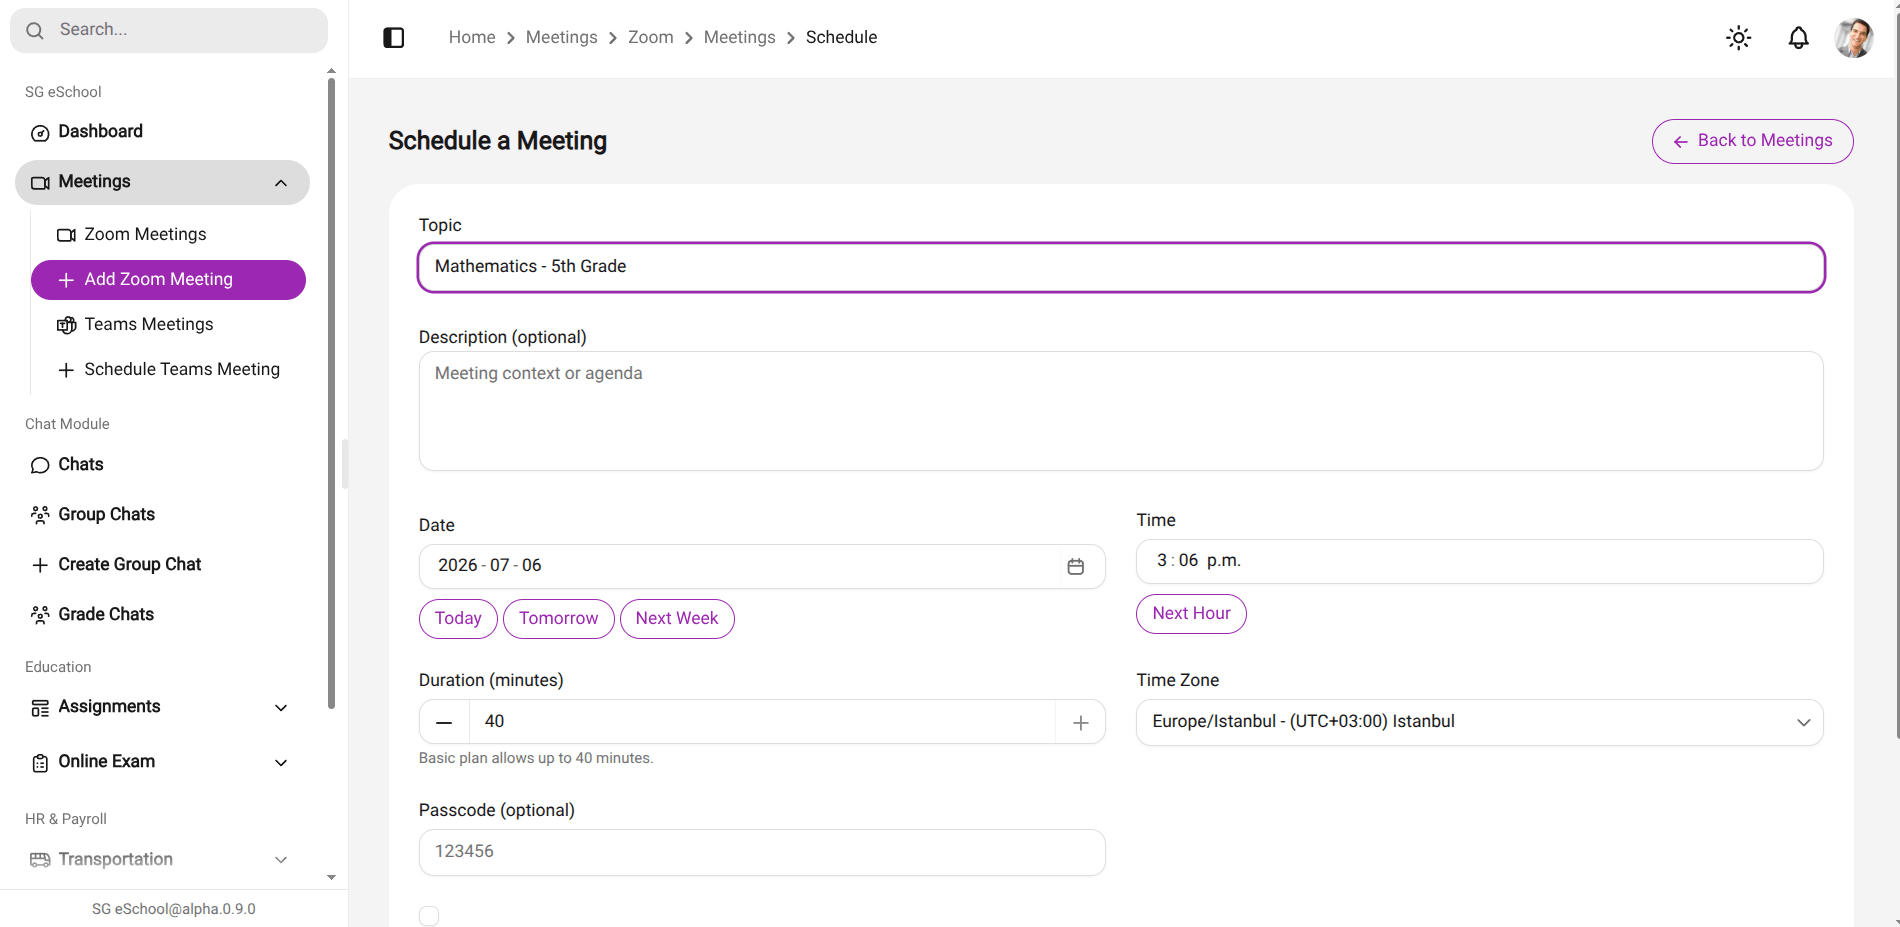Switch the light/dark theme sun icon

(x=1739, y=38)
